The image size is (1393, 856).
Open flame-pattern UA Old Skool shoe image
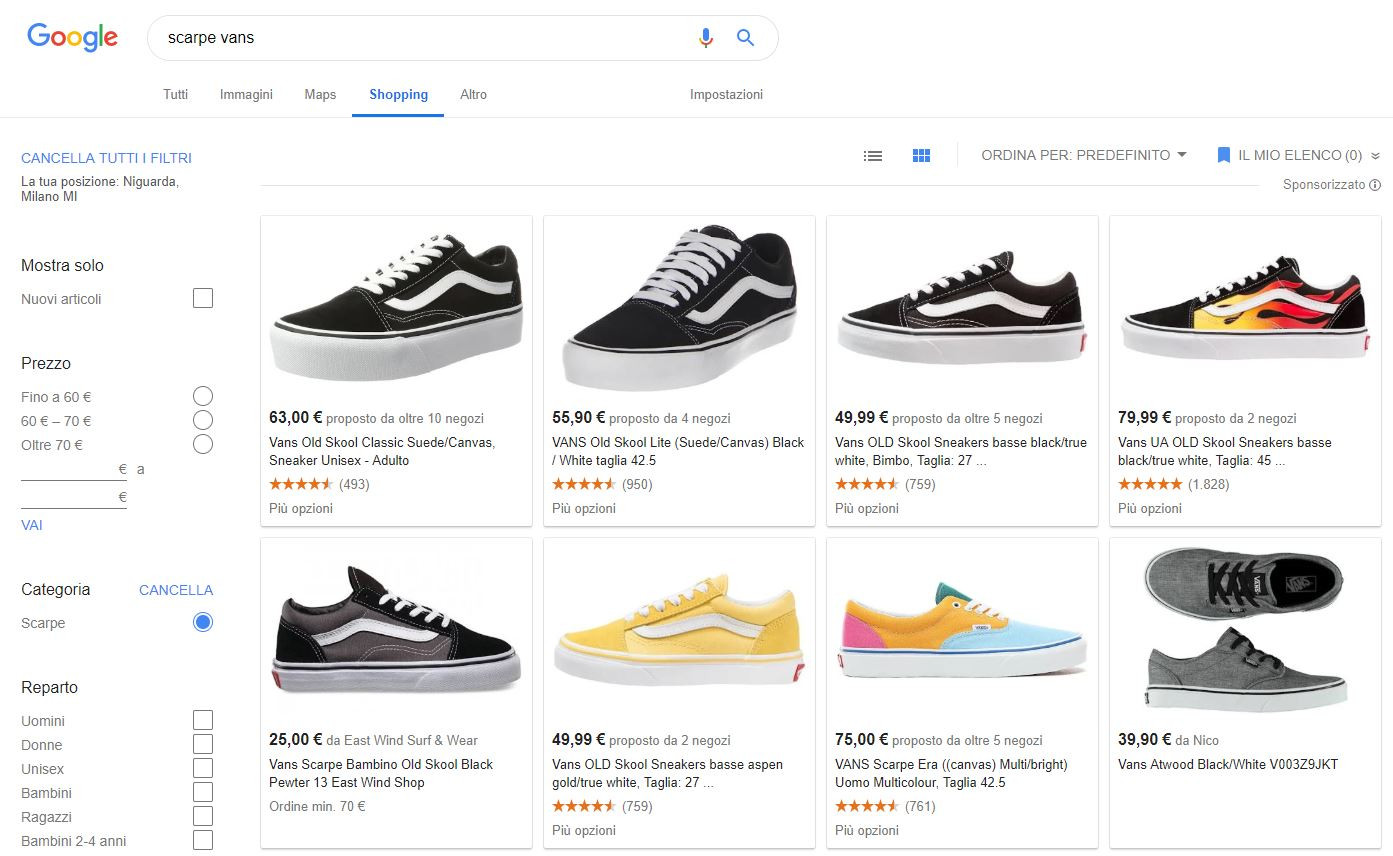click(x=1245, y=308)
